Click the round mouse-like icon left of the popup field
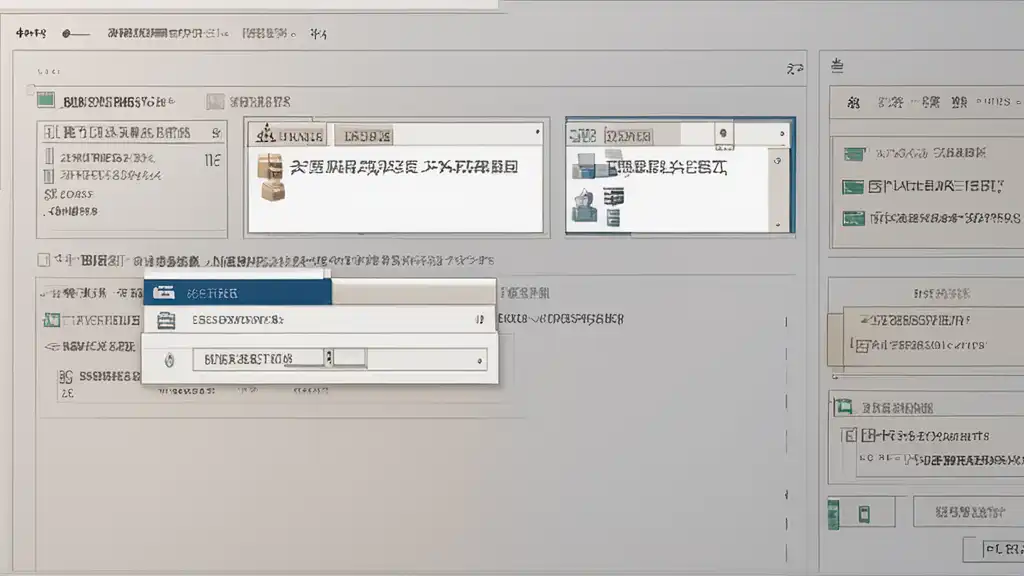Screen dimensions: 1024x576 [169, 360]
